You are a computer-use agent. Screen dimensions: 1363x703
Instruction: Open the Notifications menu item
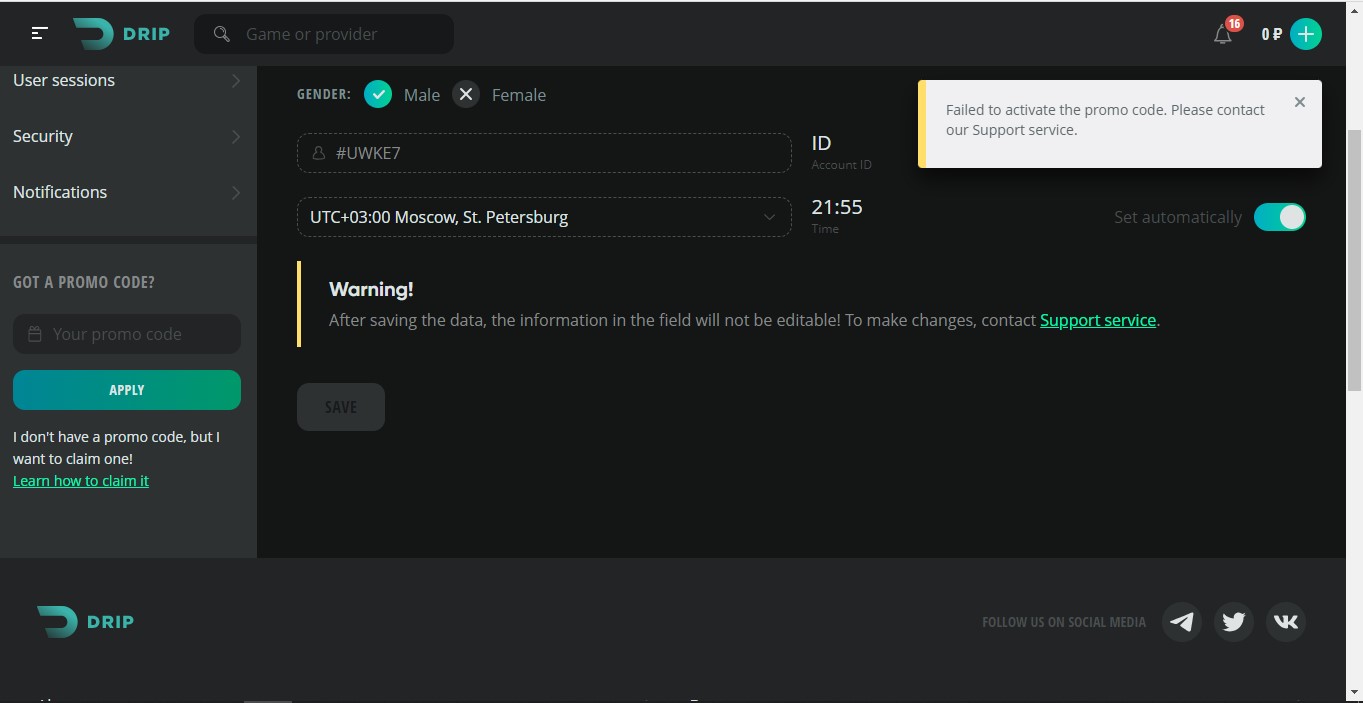tap(127, 192)
